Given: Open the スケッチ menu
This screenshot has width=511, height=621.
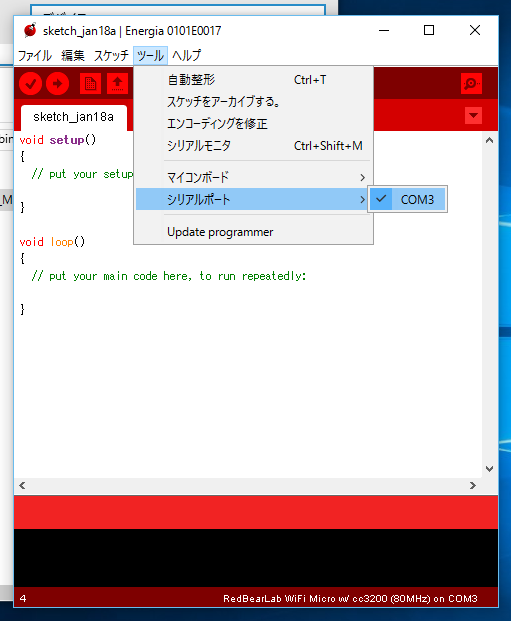Looking at the screenshot, I should 111,55.
